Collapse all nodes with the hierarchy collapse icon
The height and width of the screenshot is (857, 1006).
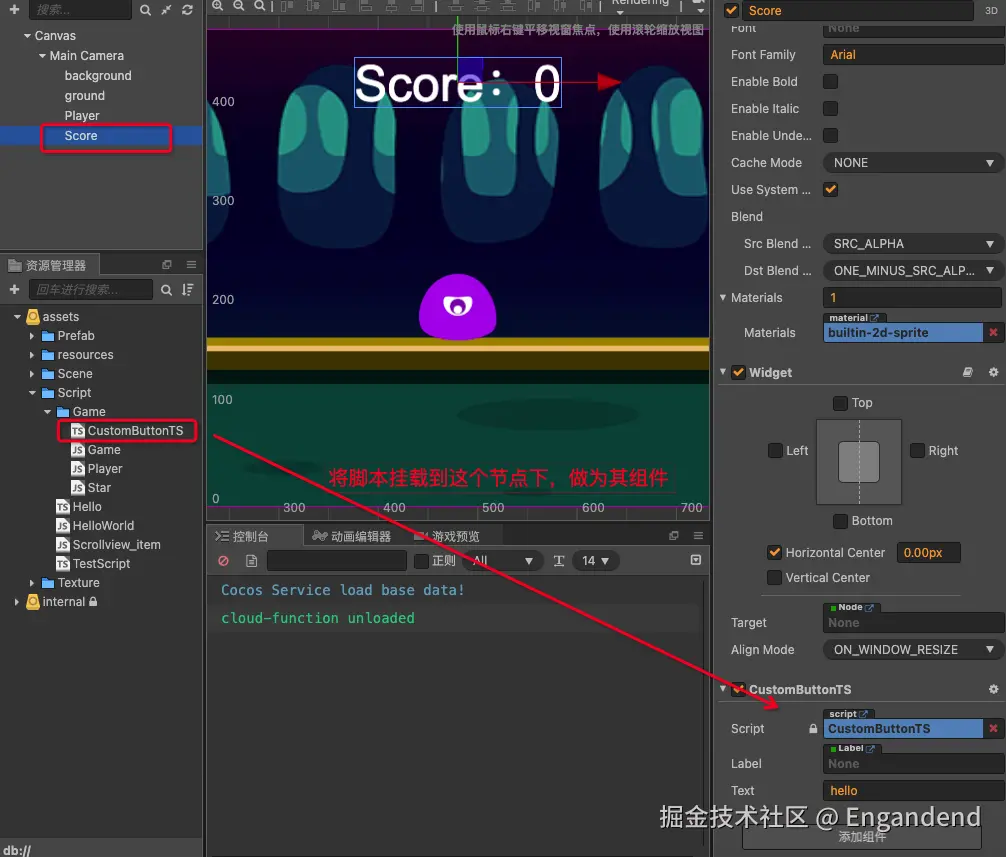(166, 10)
